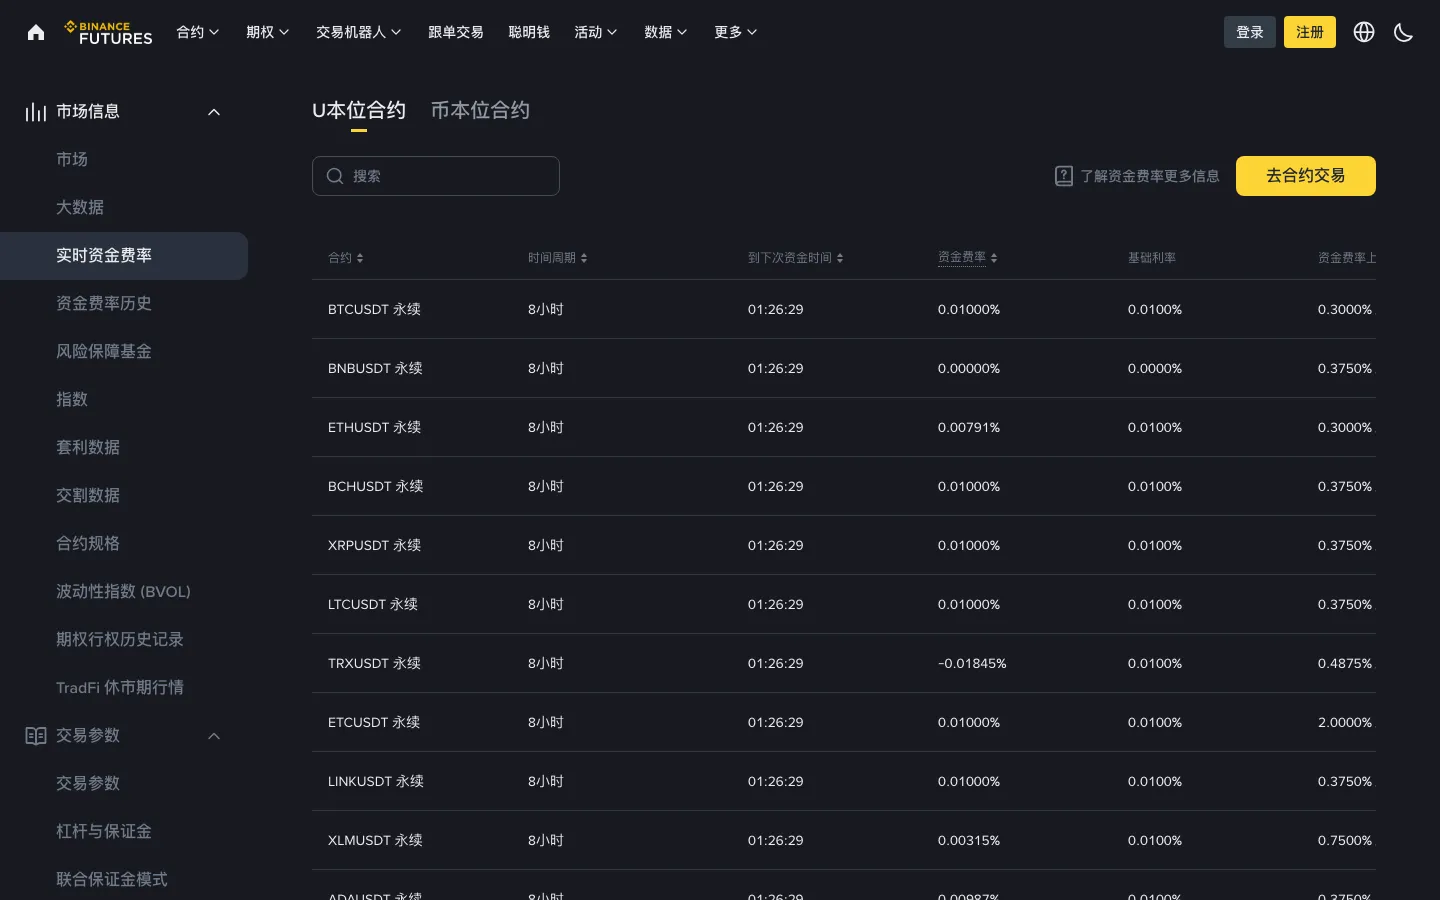
Task: Switch theme with the moon icon
Action: (1404, 32)
